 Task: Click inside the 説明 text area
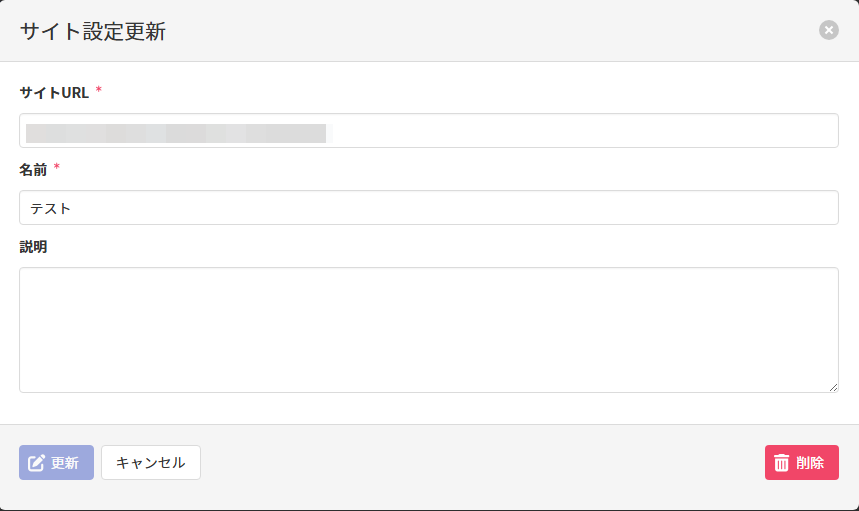428,329
